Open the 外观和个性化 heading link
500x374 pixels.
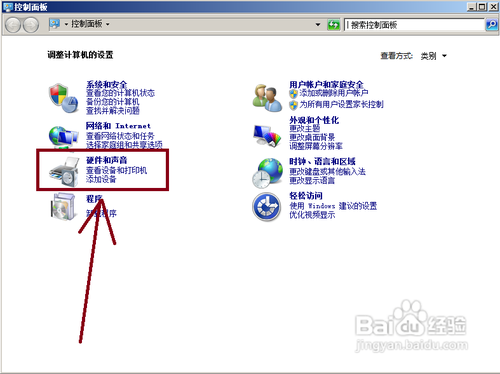tap(314, 120)
